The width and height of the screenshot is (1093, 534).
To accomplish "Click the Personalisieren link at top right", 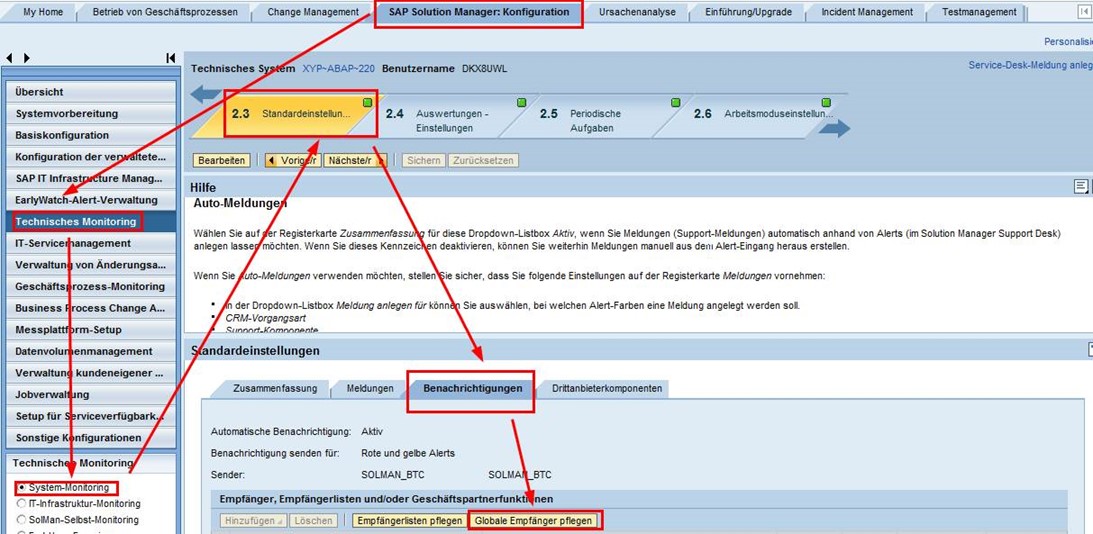I will [x=1068, y=42].
